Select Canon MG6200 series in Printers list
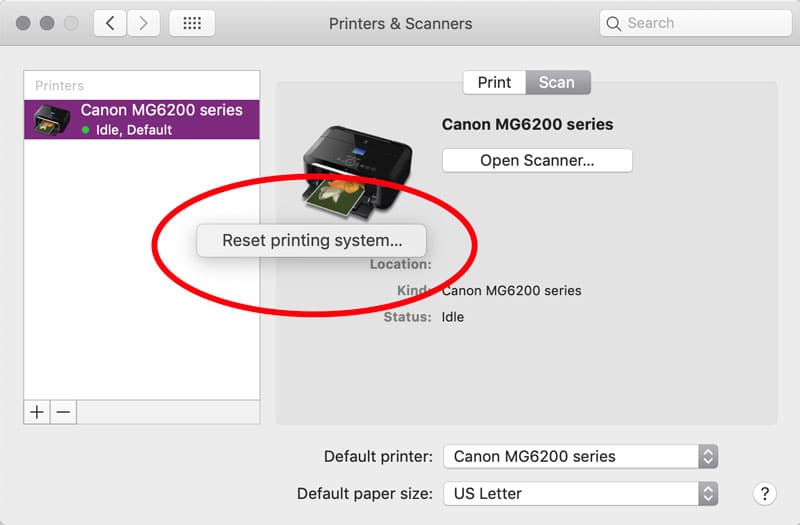 (x=161, y=111)
